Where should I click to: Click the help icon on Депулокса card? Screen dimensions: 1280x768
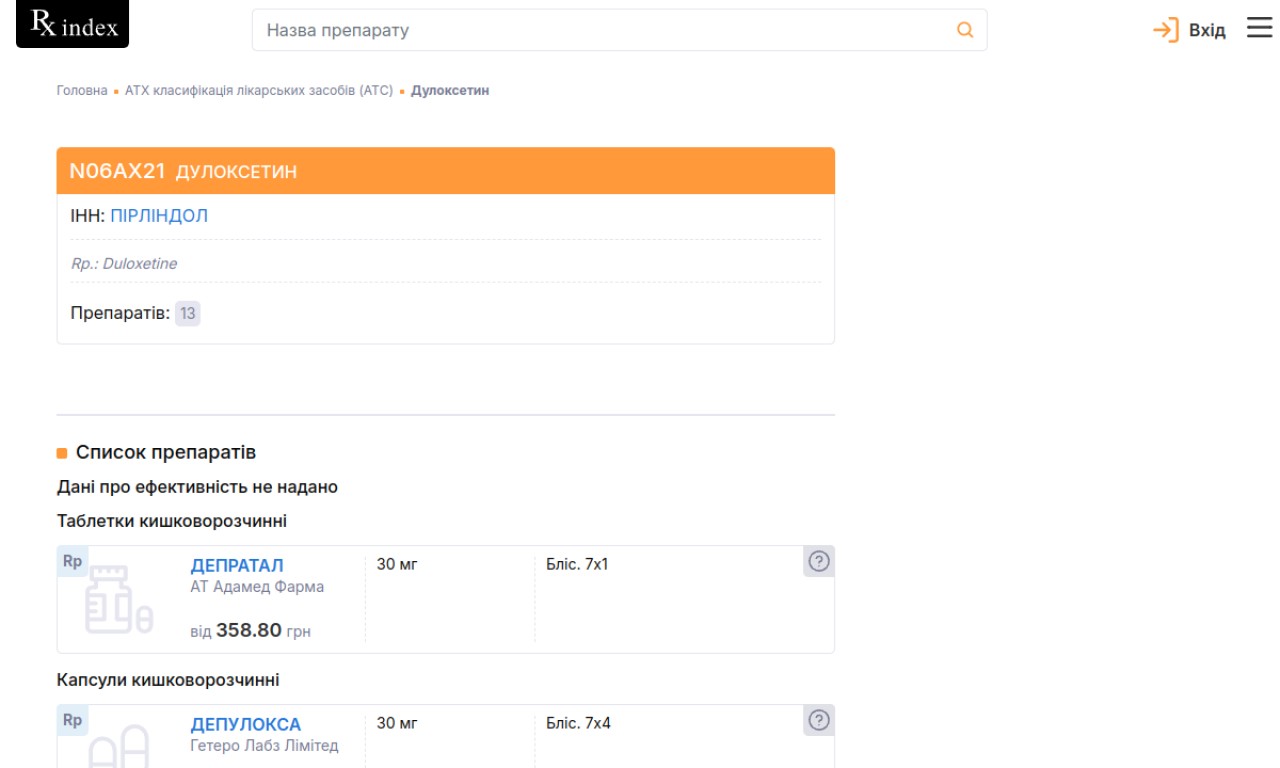[818, 720]
